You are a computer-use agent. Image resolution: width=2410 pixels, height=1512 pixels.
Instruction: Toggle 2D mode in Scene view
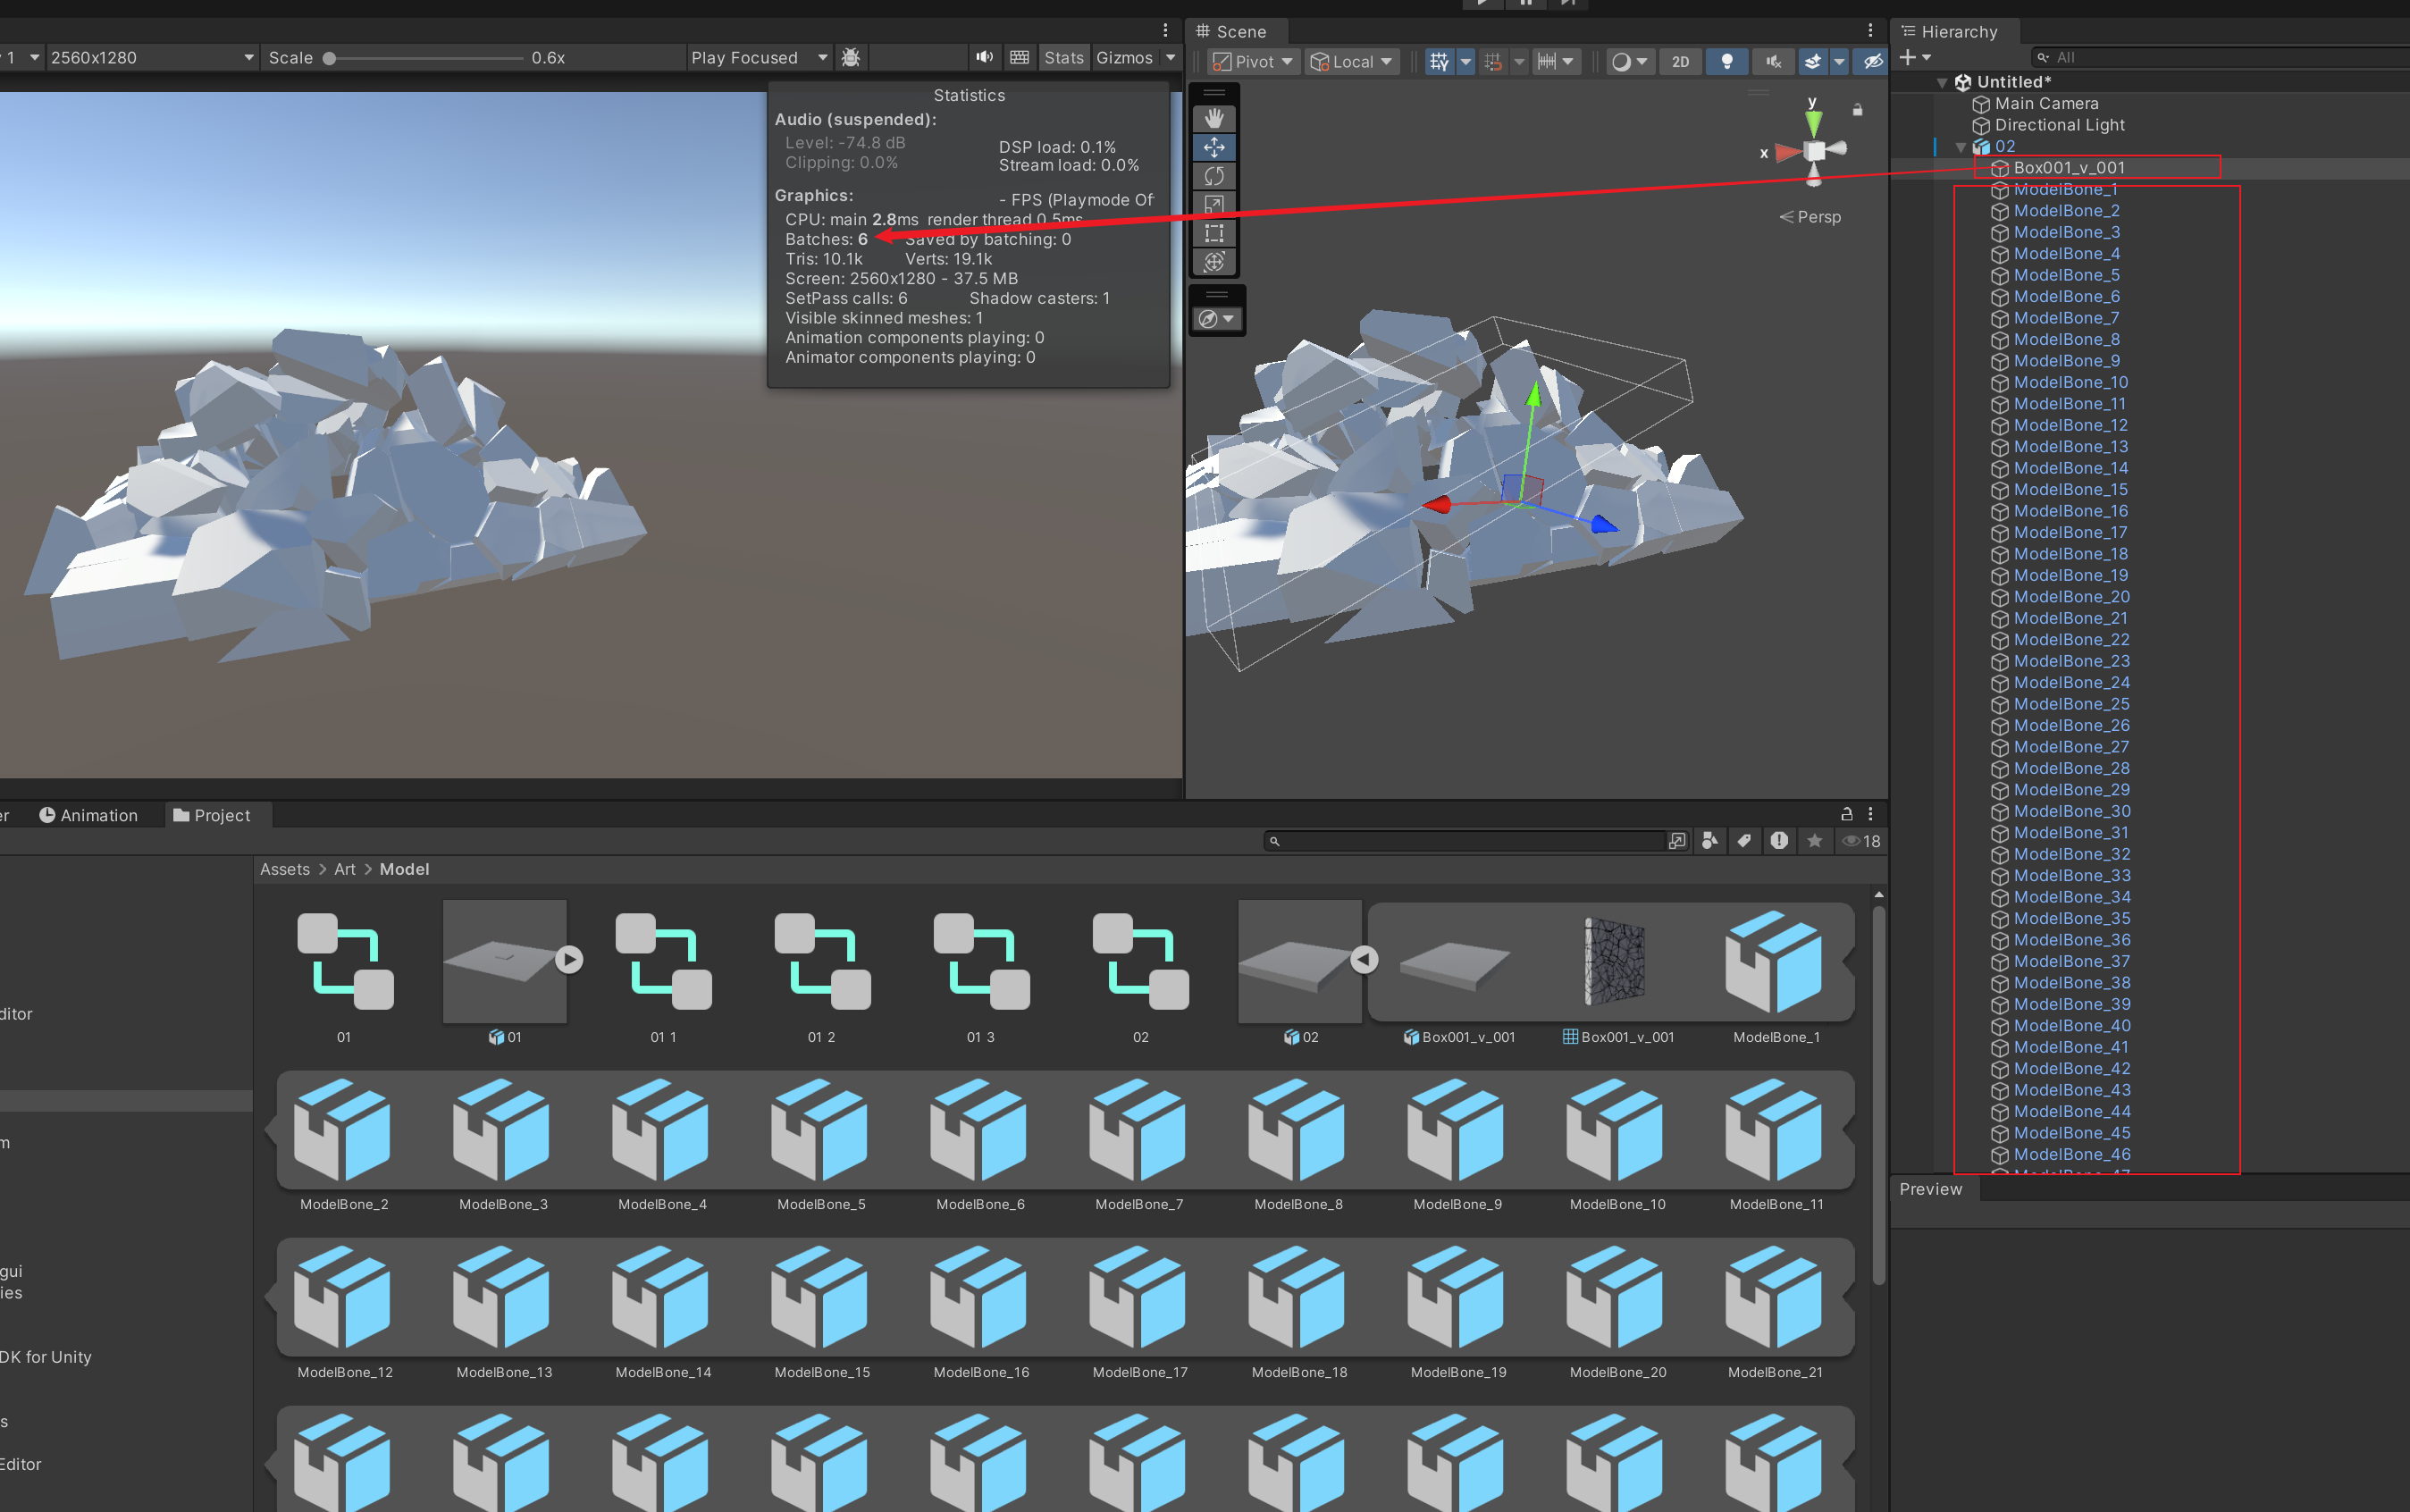1680,61
